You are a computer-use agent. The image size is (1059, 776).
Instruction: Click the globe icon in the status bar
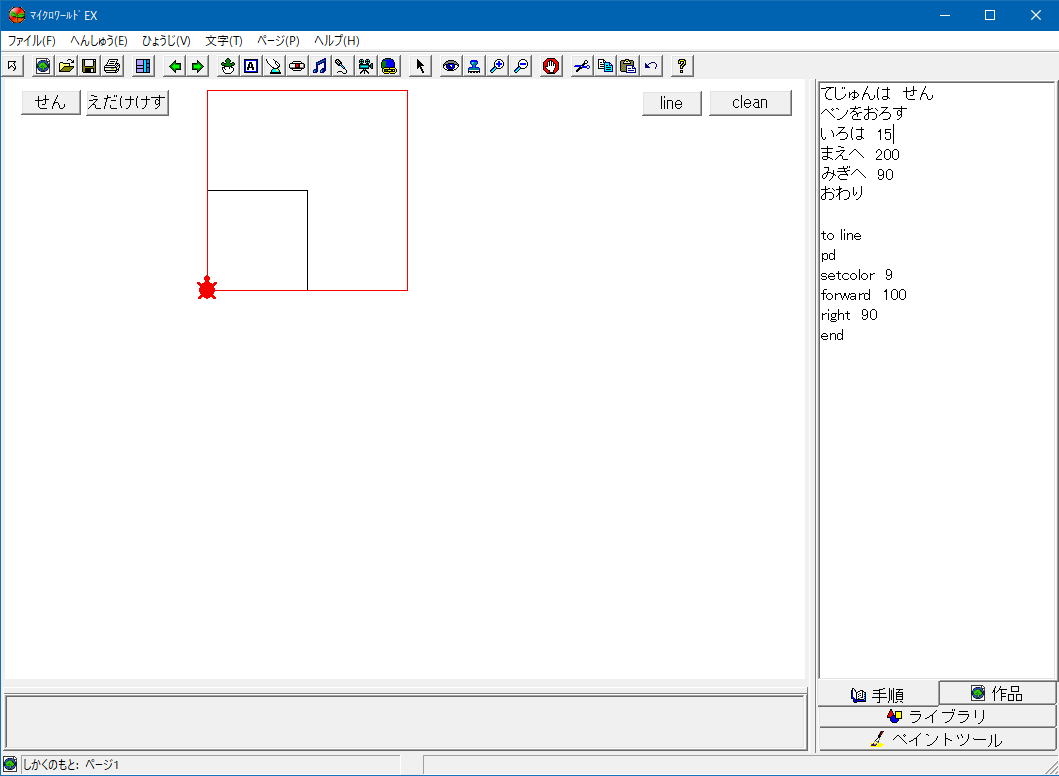[10, 765]
